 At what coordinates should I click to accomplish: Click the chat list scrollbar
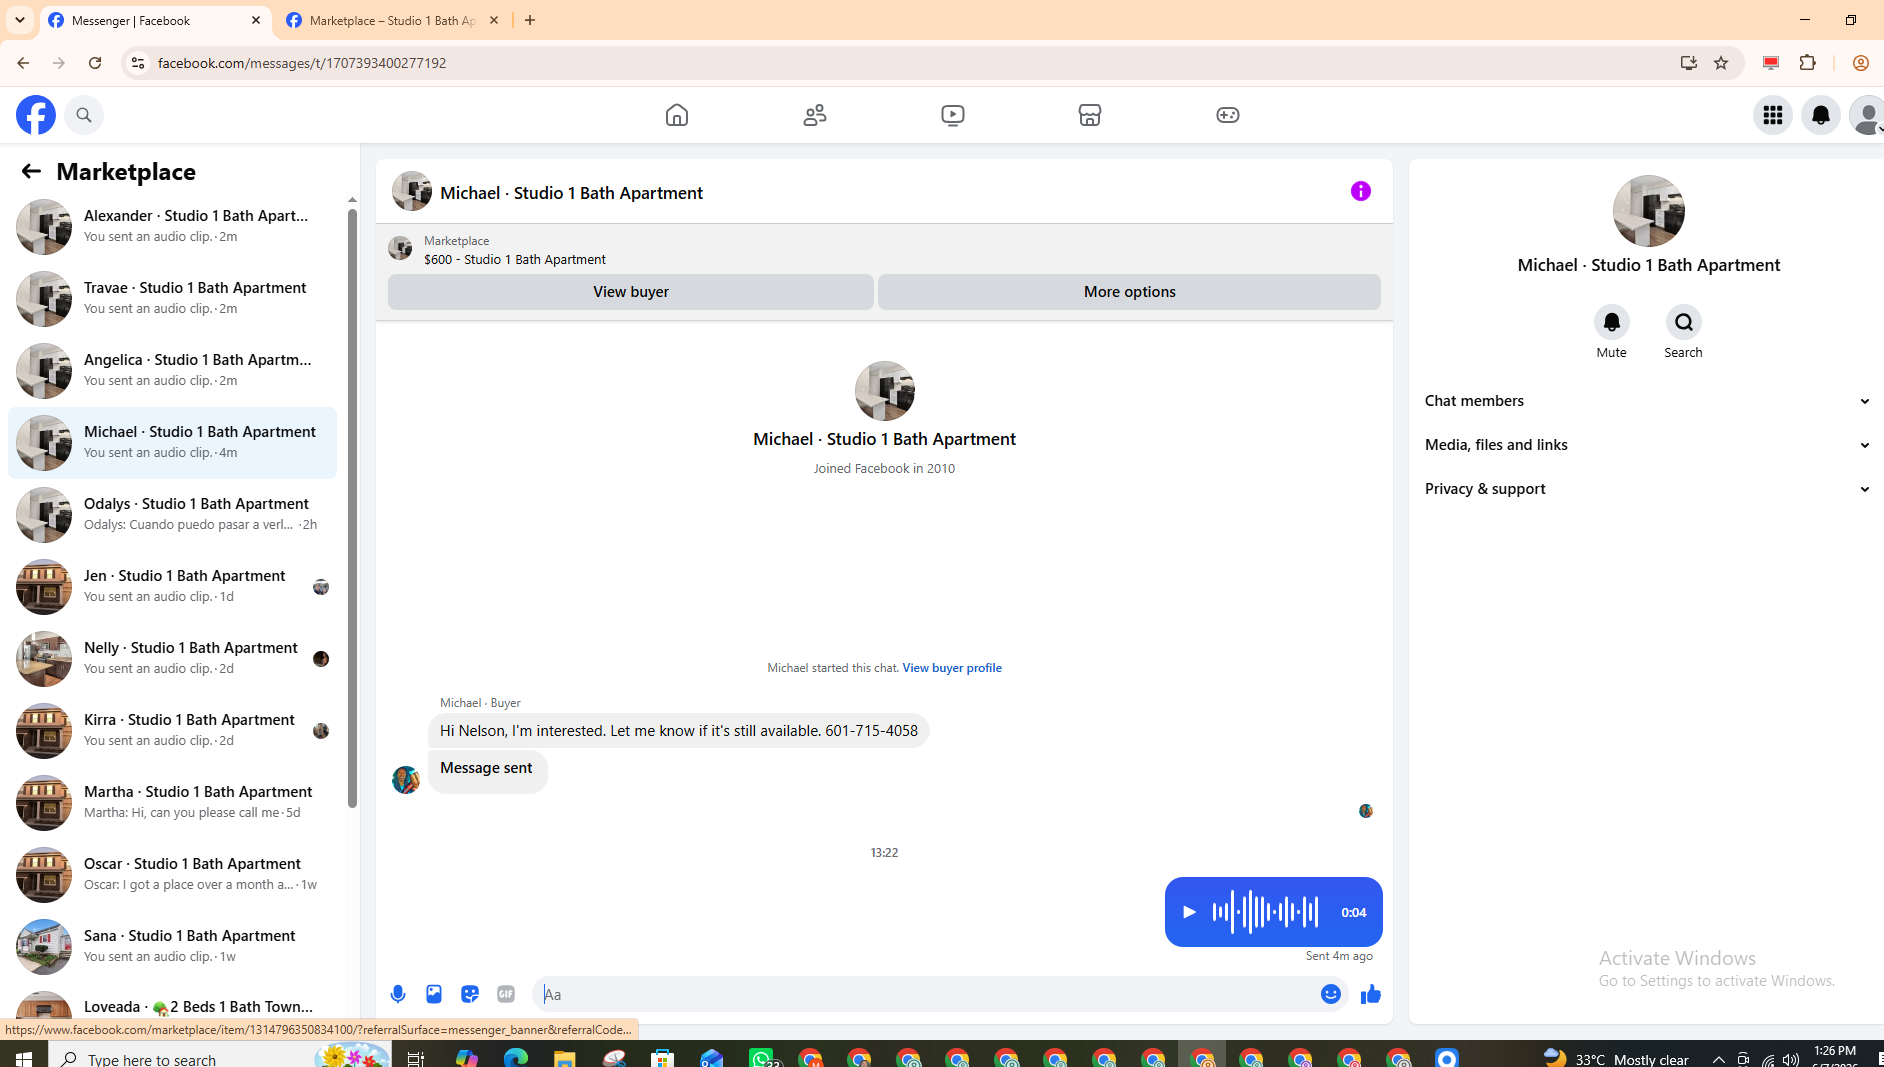(x=352, y=508)
